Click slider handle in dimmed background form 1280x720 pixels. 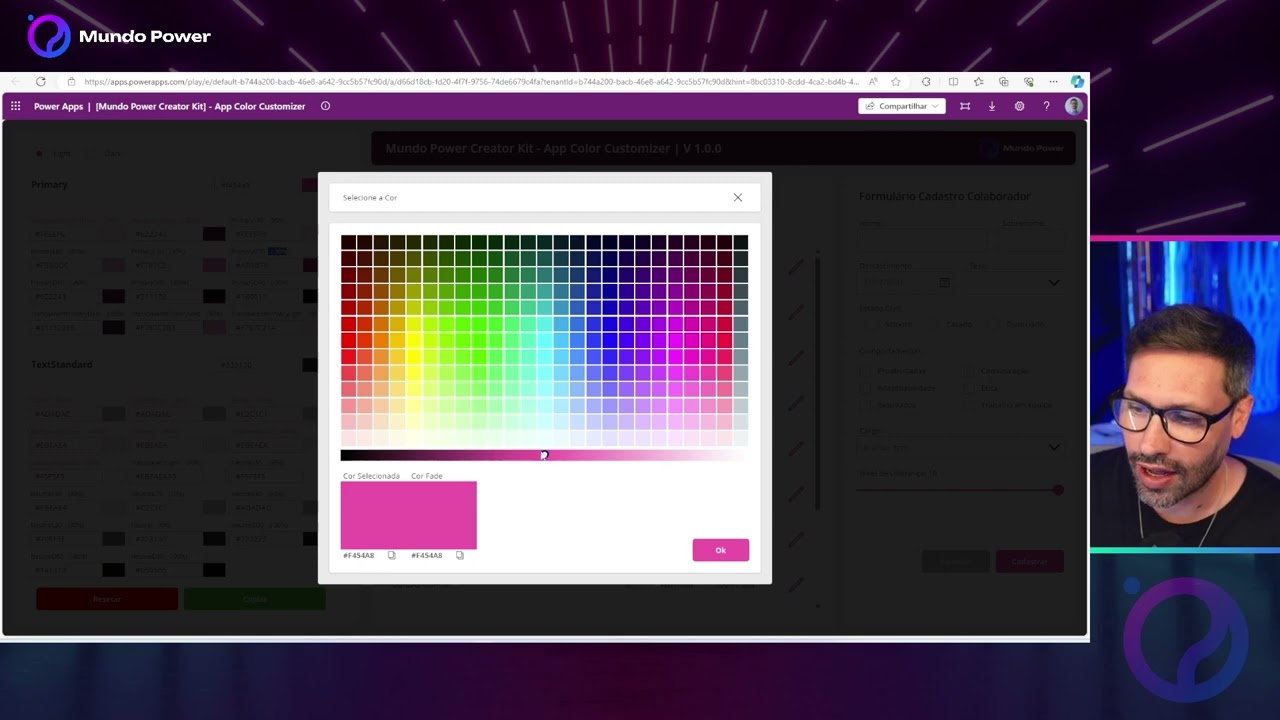coord(1058,490)
